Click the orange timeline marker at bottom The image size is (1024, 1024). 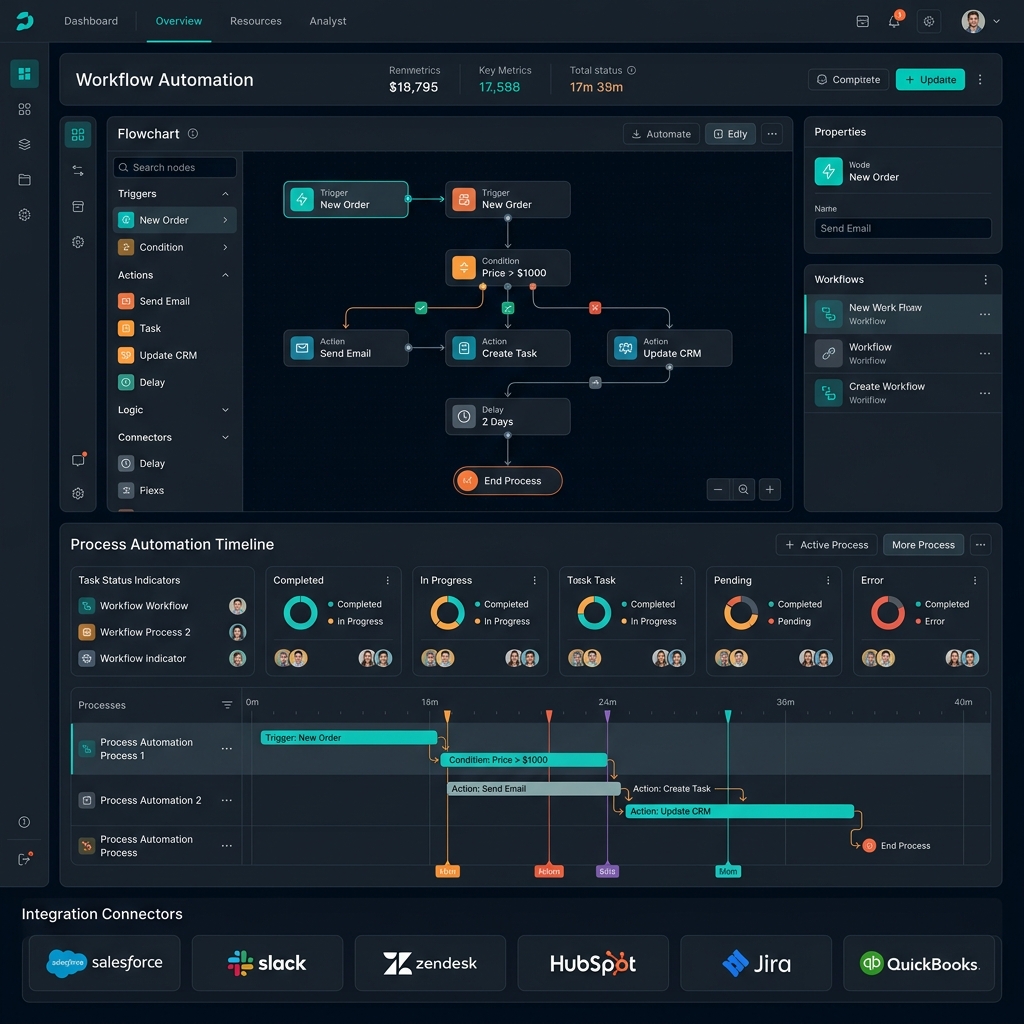point(447,871)
